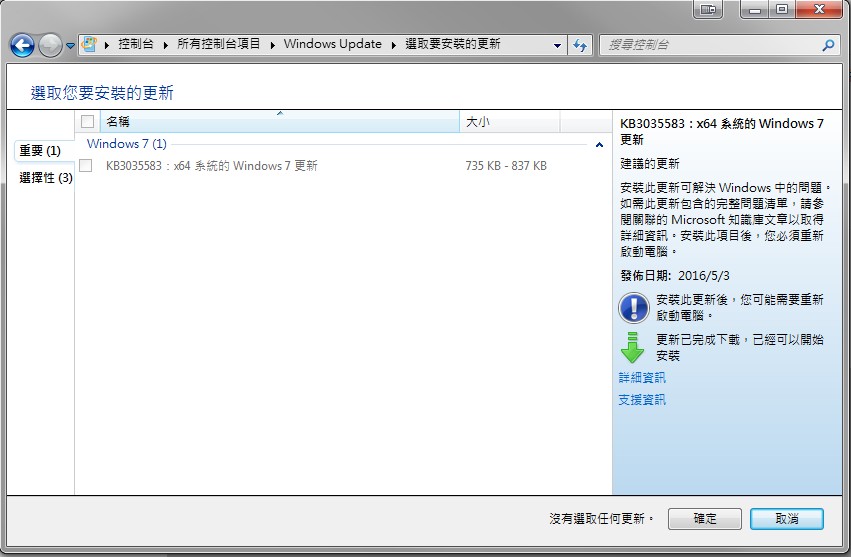
Task: Refresh the page using the refresh button
Action: point(580,45)
